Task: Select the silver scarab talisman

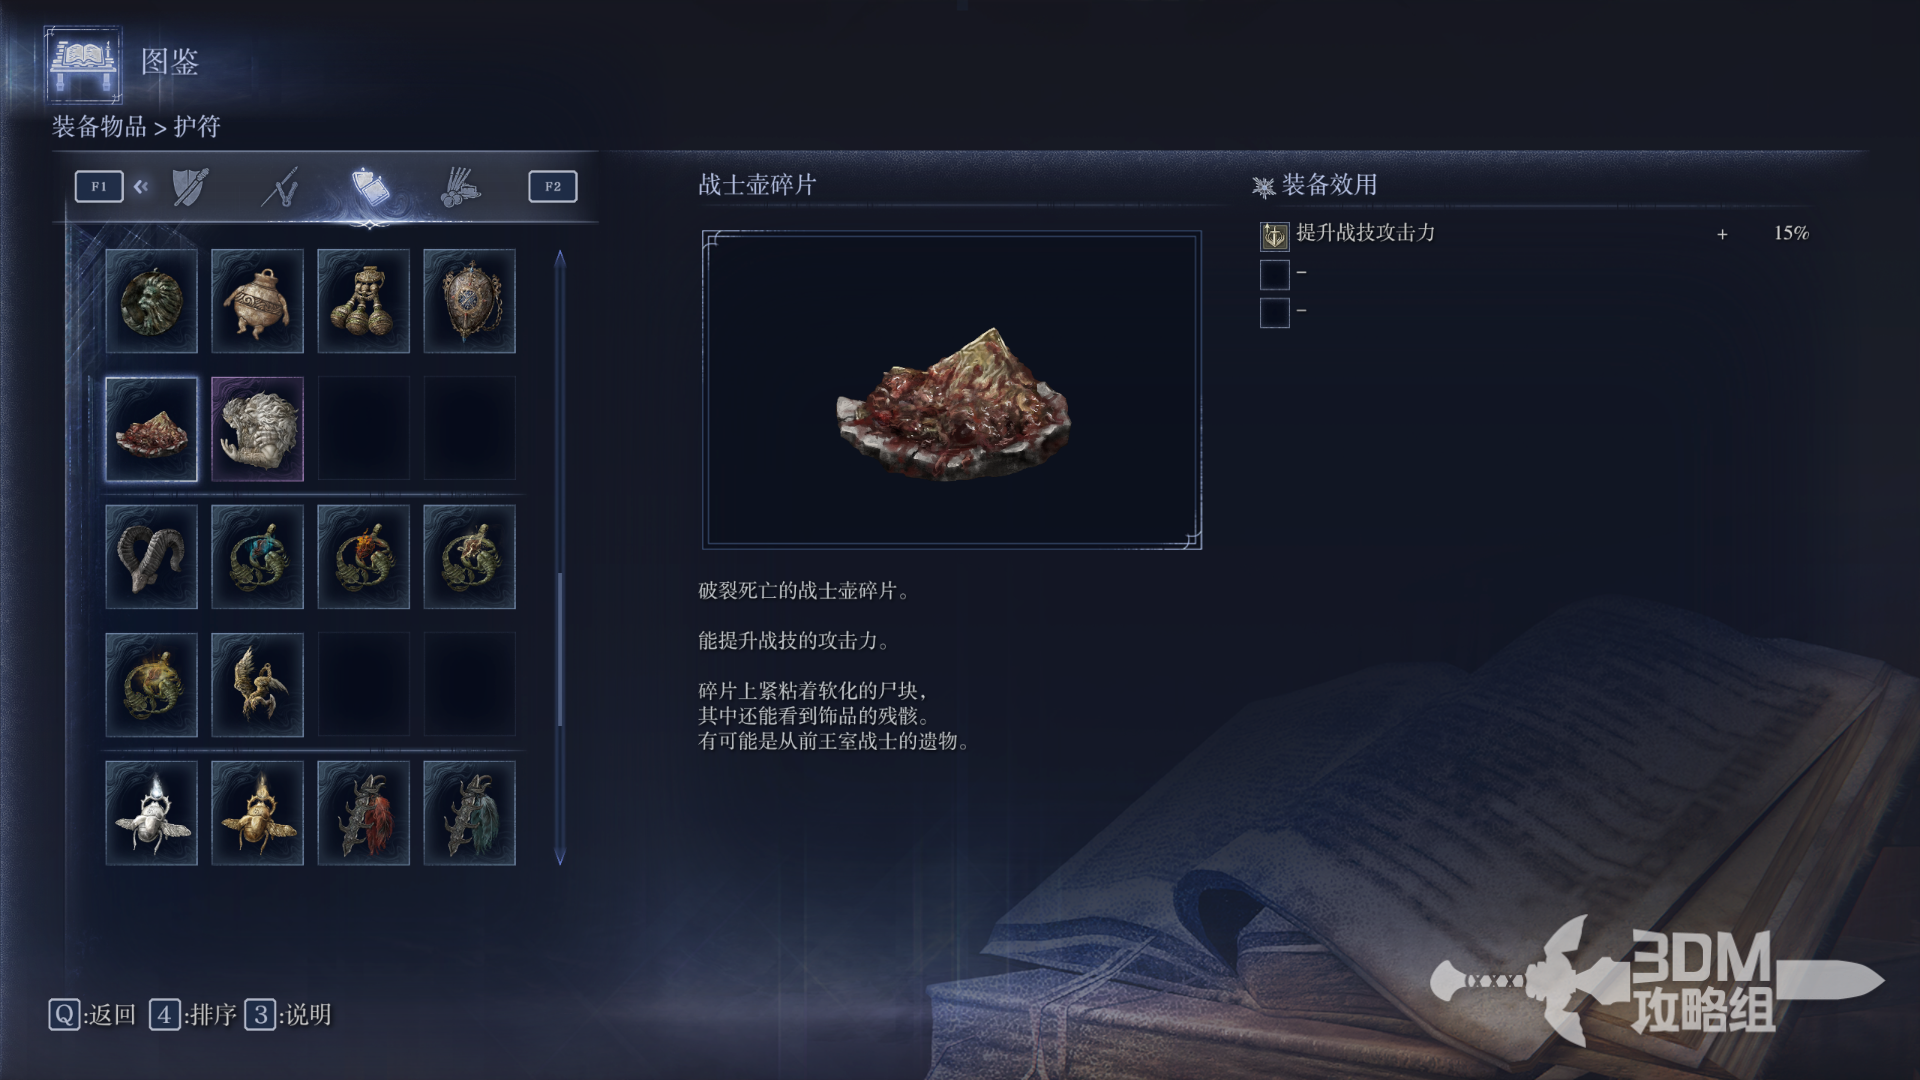Action: 151,813
